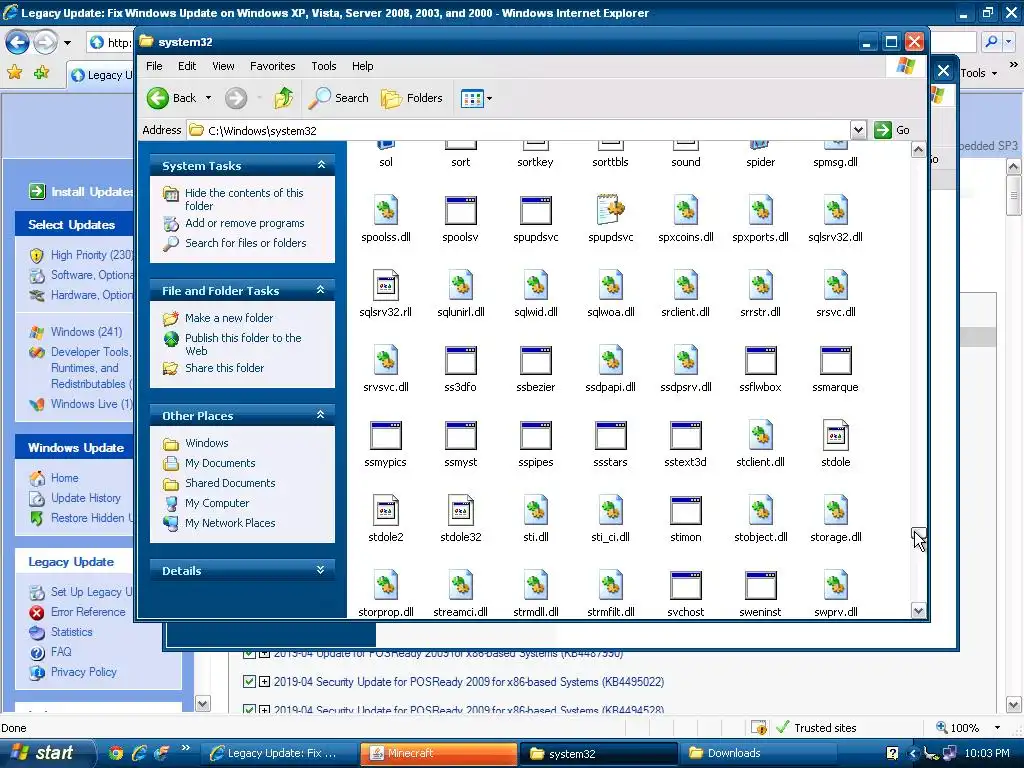Click the Search toolbar button

(x=338, y=98)
